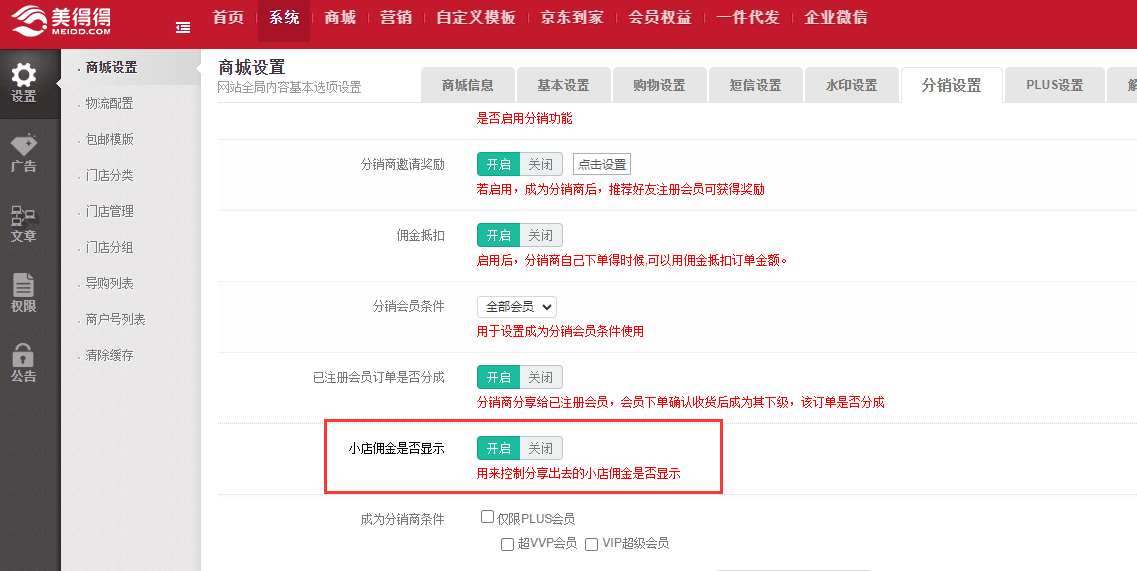Viewport: 1137px width, 571px height.
Task: Turn on 分销商邀请奖励 with 开启
Action: click(x=499, y=165)
